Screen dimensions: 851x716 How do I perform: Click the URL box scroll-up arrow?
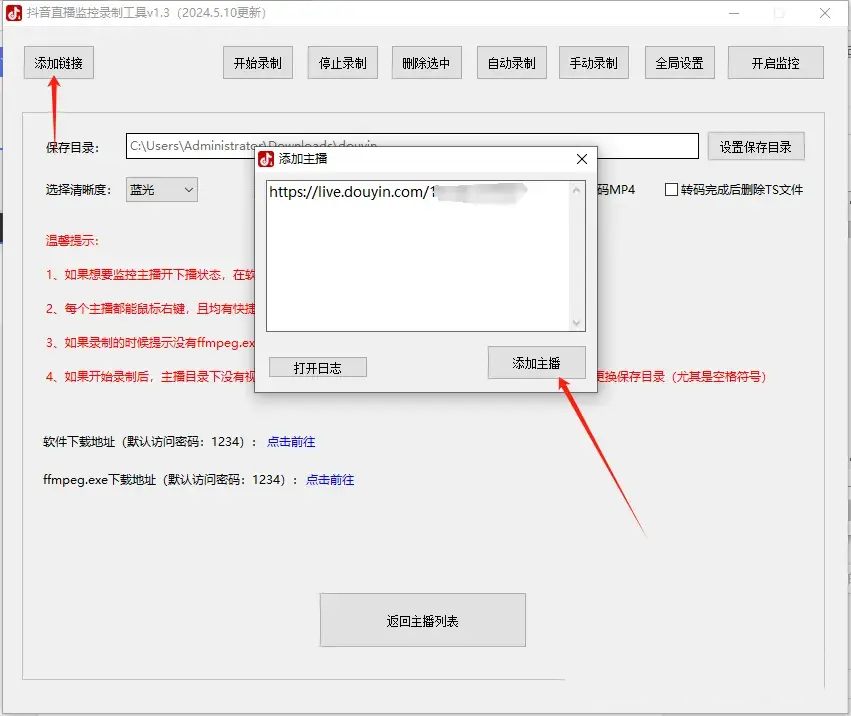(x=576, y=190)
